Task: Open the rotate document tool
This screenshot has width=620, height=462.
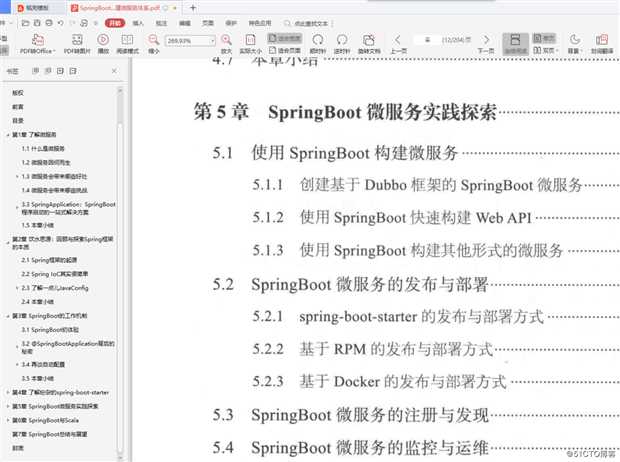Action: click(x=369, y=44)
